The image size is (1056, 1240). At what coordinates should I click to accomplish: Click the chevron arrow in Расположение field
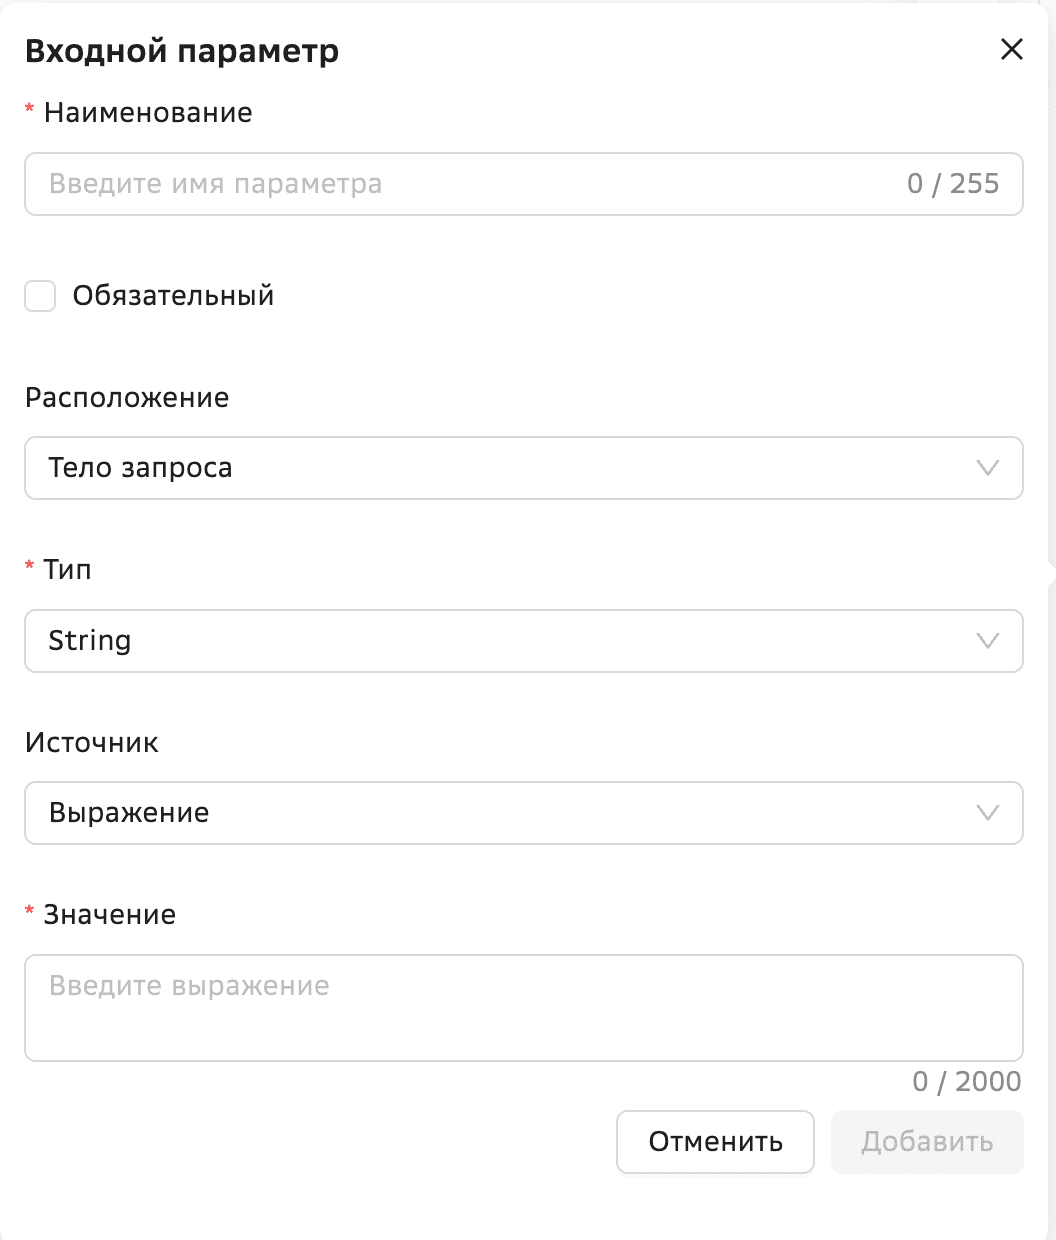click(x=988, y=468)
